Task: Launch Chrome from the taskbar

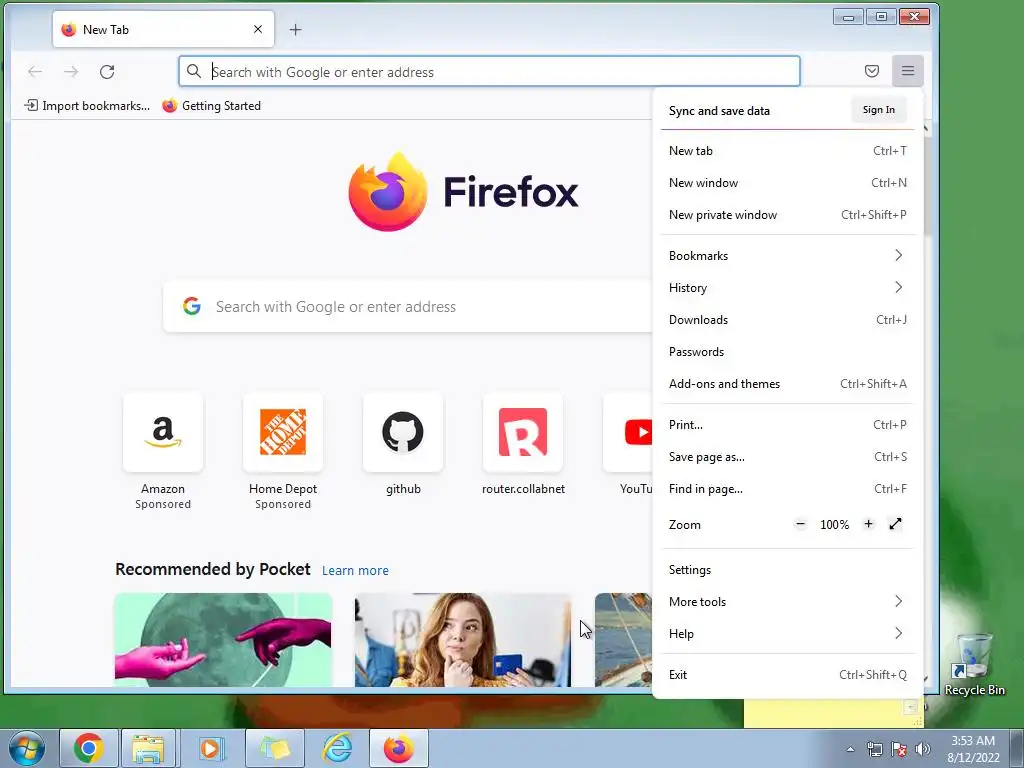Action: (88, 748)
